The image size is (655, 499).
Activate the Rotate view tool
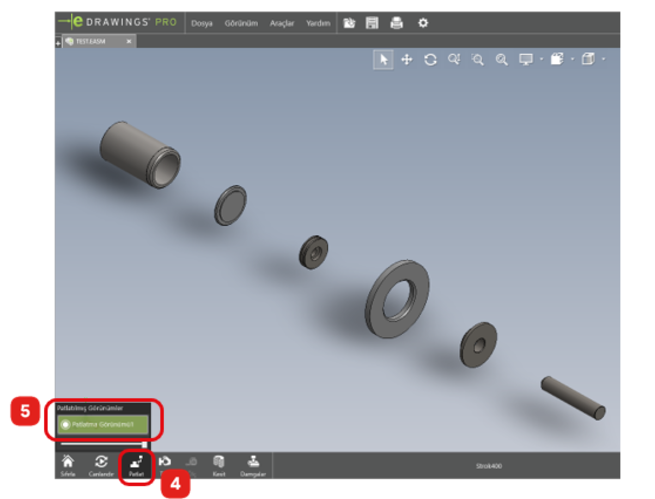click(x=430, y=59)
